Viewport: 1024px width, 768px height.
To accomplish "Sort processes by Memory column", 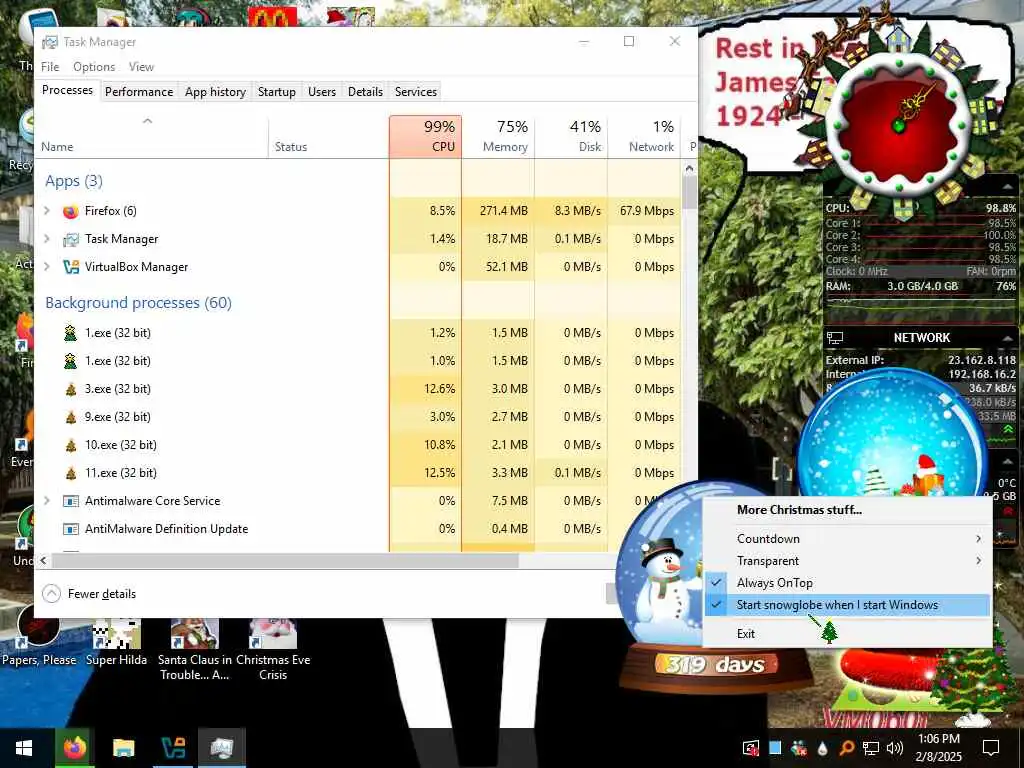I will [498, 136].
